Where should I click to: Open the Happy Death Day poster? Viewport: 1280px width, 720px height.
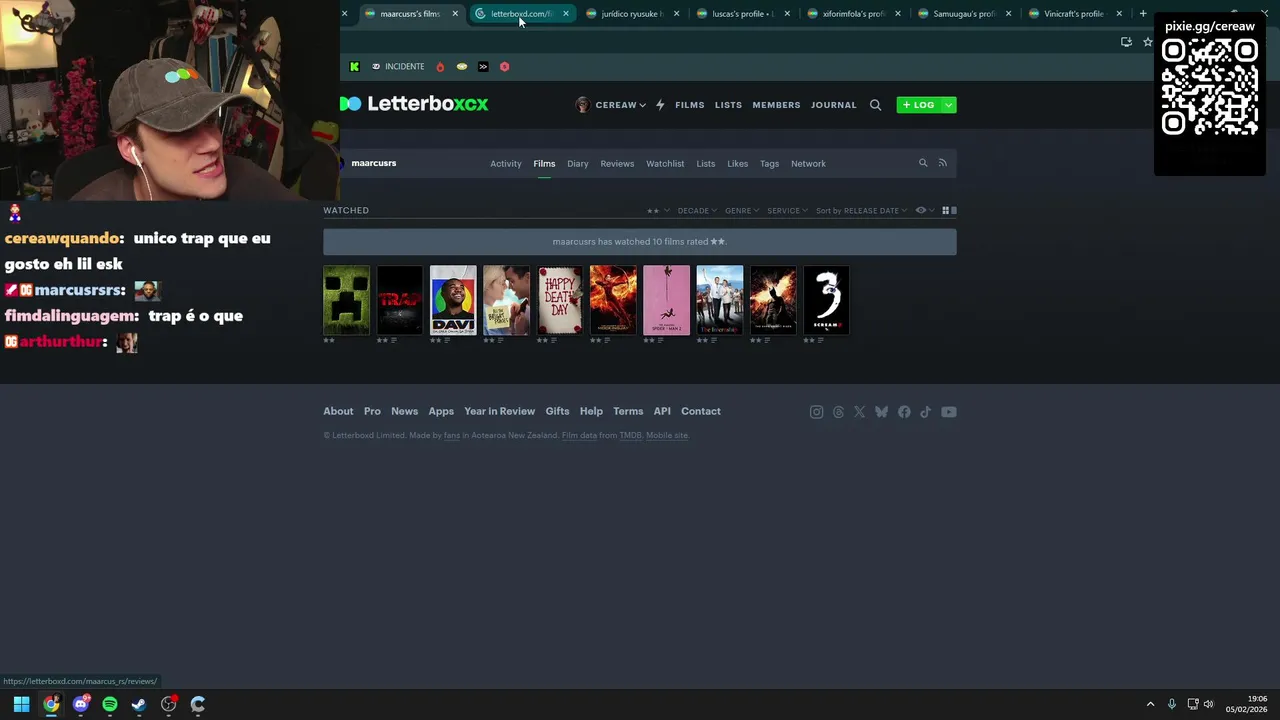tap(560, 300)
